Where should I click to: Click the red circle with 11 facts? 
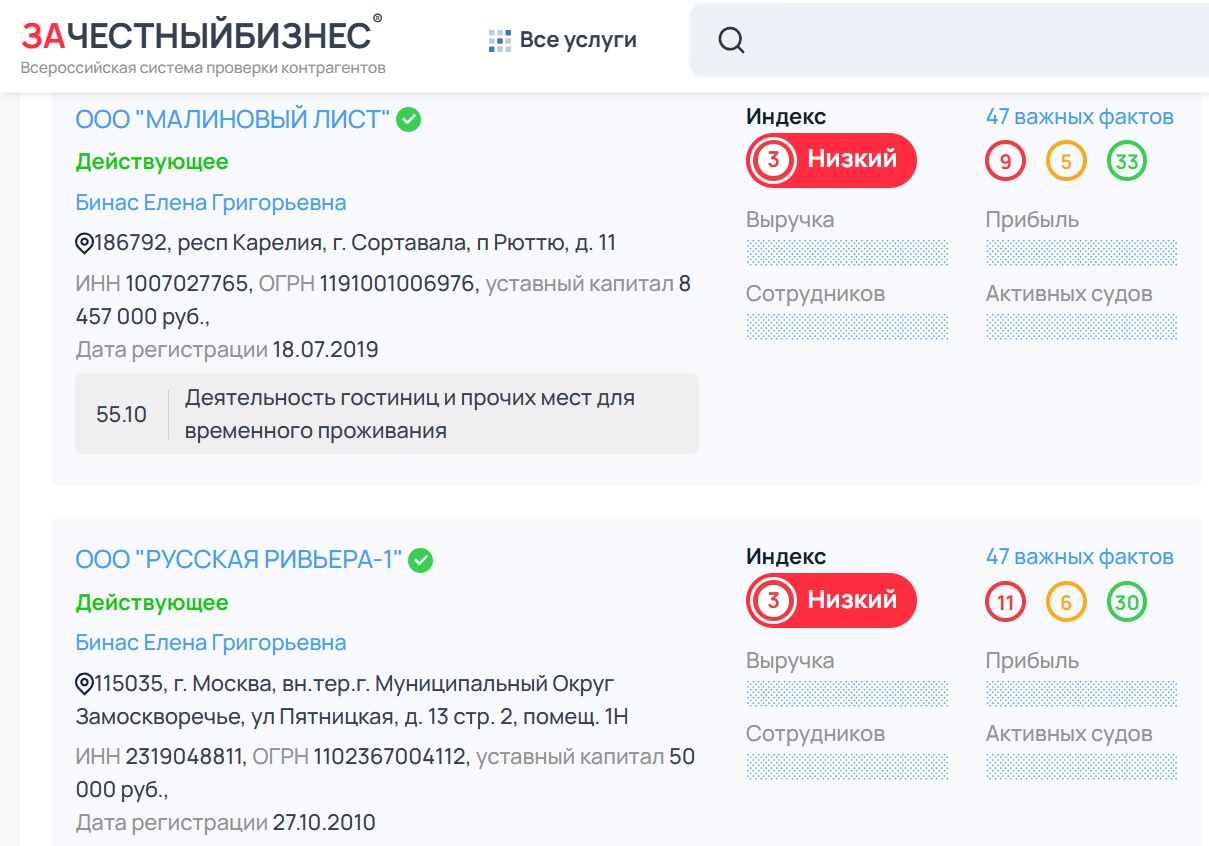click(1005, 602)
